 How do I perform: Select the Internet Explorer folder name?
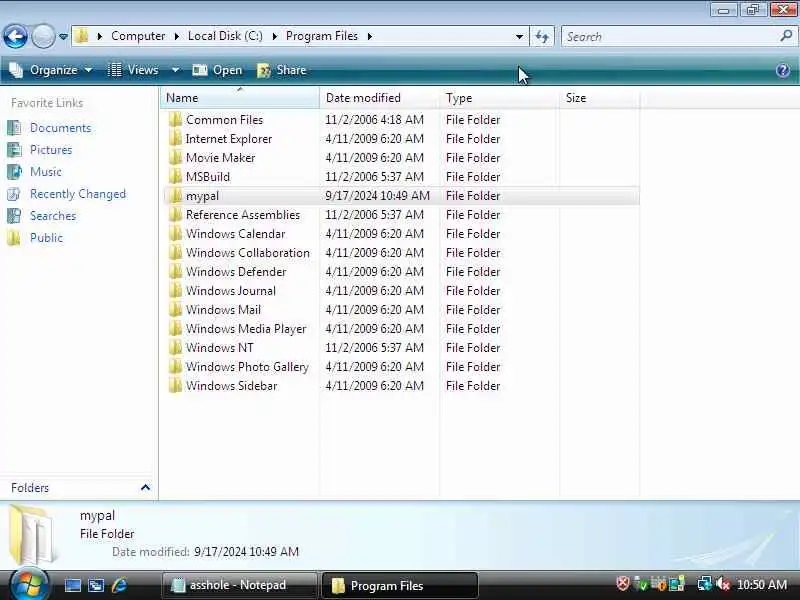click(x=229, y=139)
